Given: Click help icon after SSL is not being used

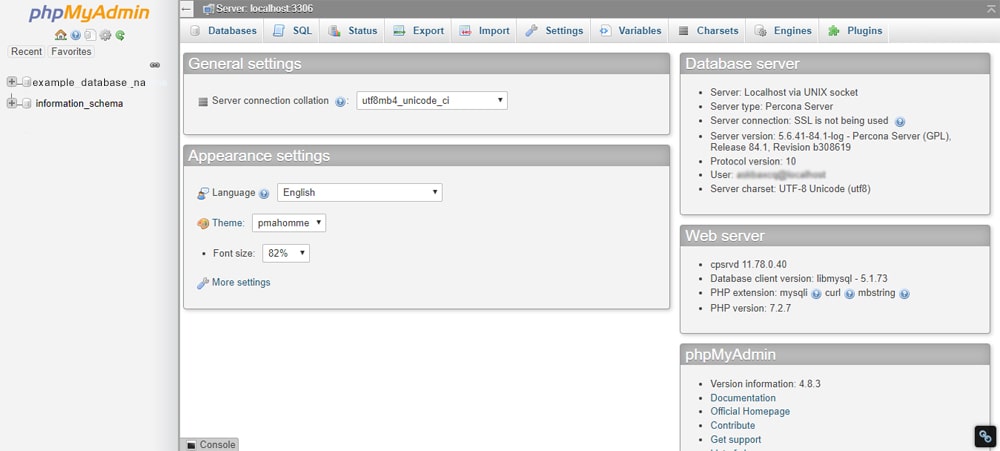Looking at the screenshot, I should click(x=900, y=121).
